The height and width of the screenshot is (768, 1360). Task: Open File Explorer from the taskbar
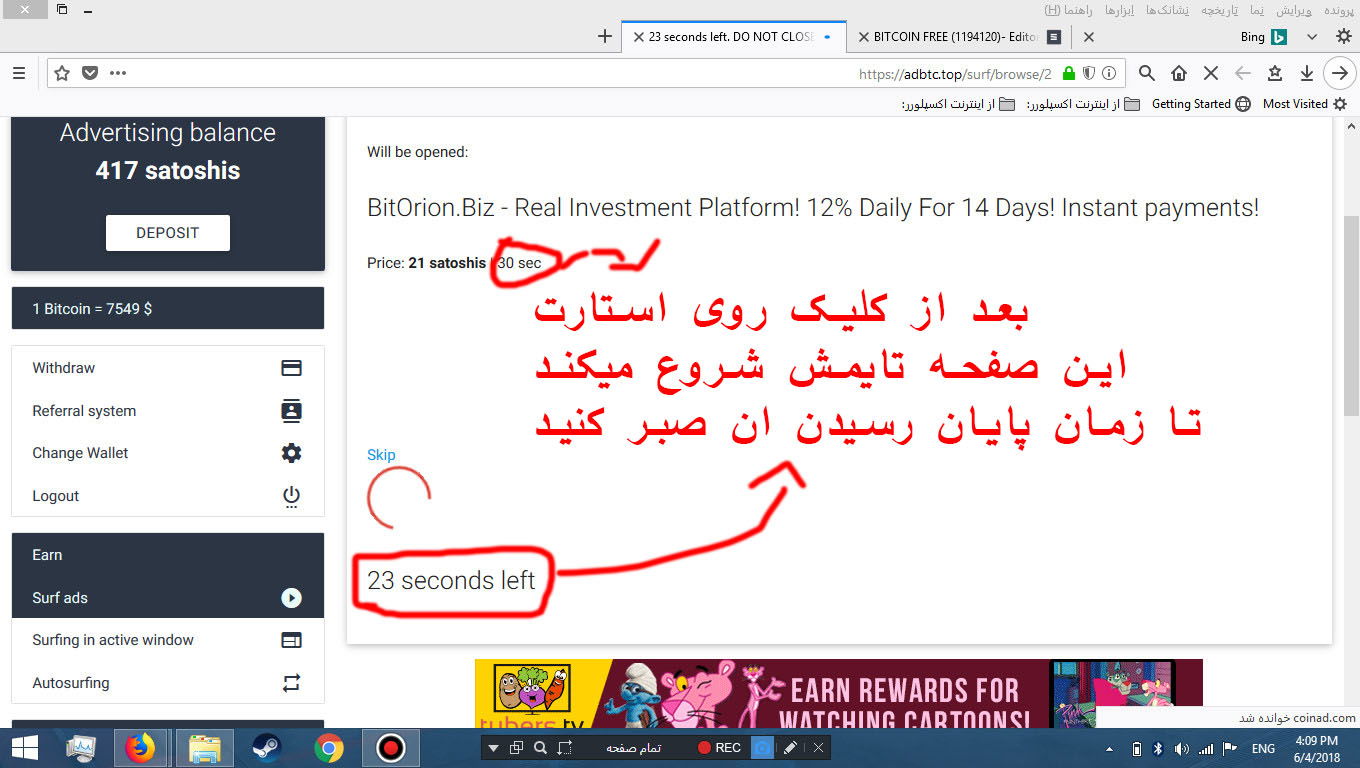[x=205, y=748]
